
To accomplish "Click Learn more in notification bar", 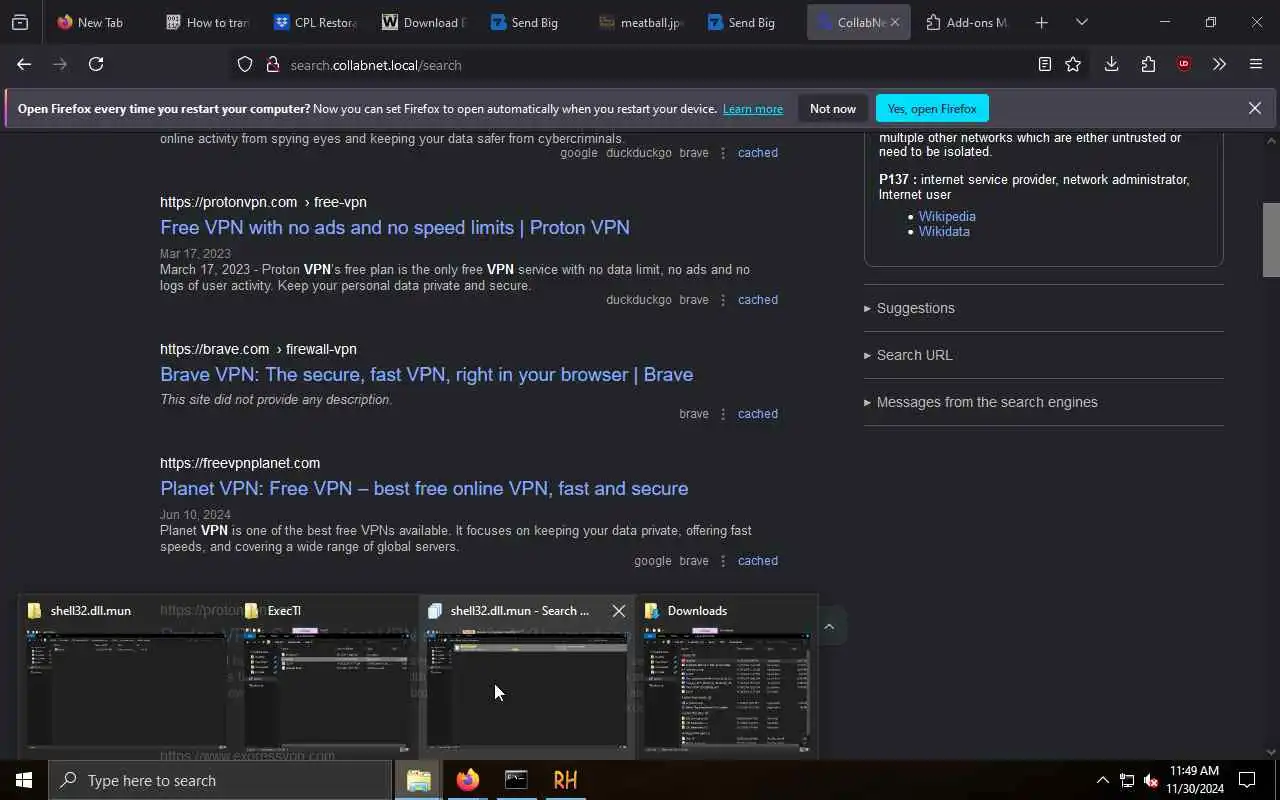I will pos(753,109).
